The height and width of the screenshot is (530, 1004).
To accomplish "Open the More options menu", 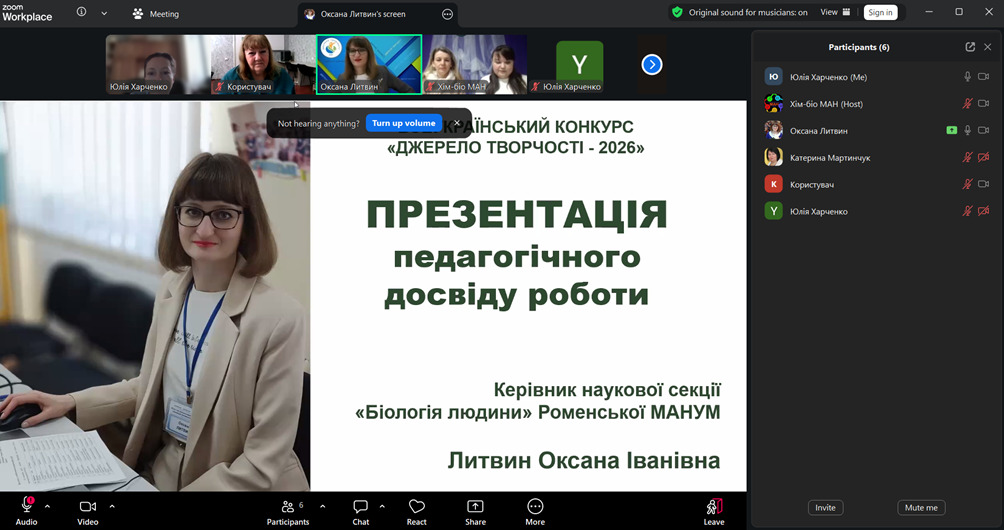I will pos(535,510).
